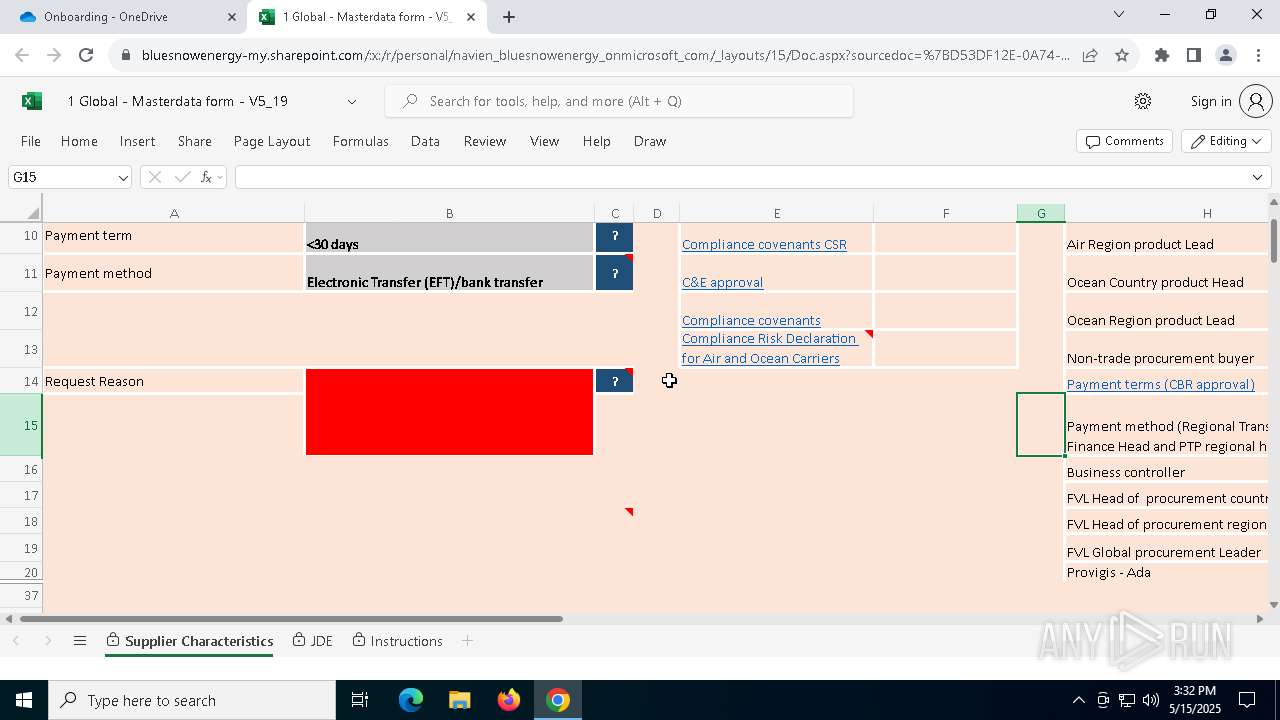Click the Select All corner triangle
The width and height of the screenshot is (1280, 720).
[x=33, y=213]
